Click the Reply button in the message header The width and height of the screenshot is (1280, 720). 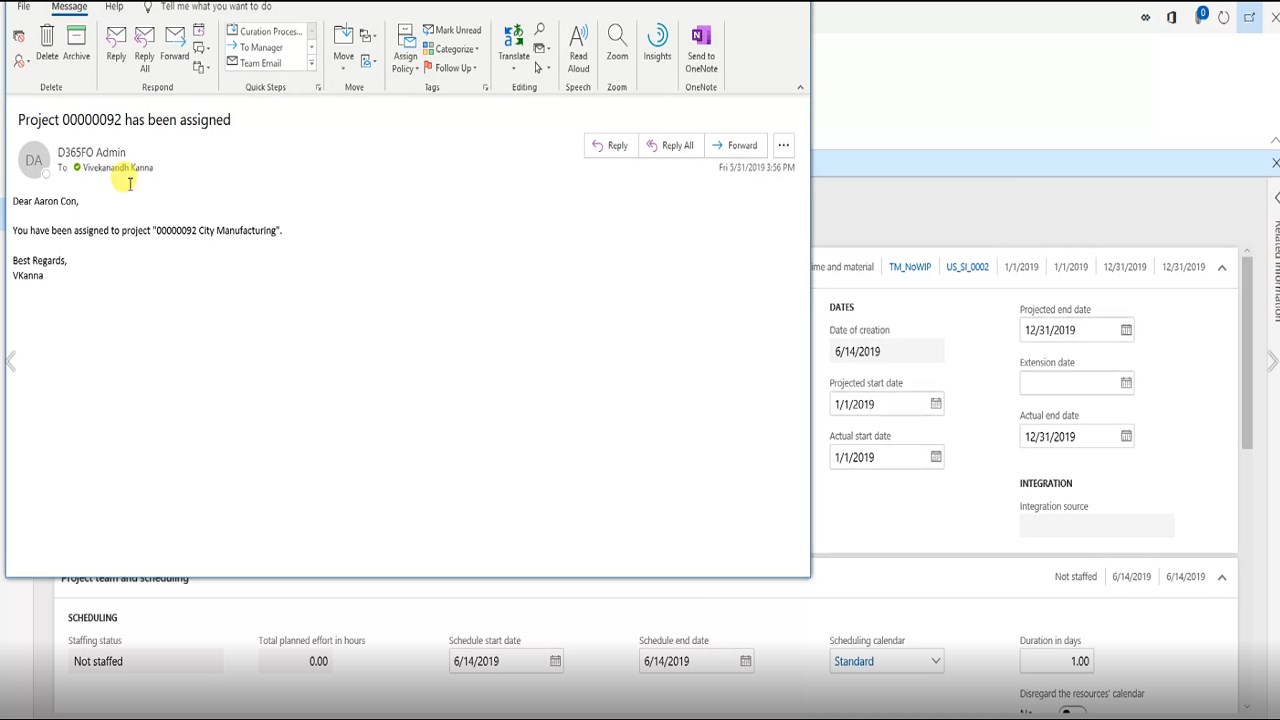pos(610,145)
